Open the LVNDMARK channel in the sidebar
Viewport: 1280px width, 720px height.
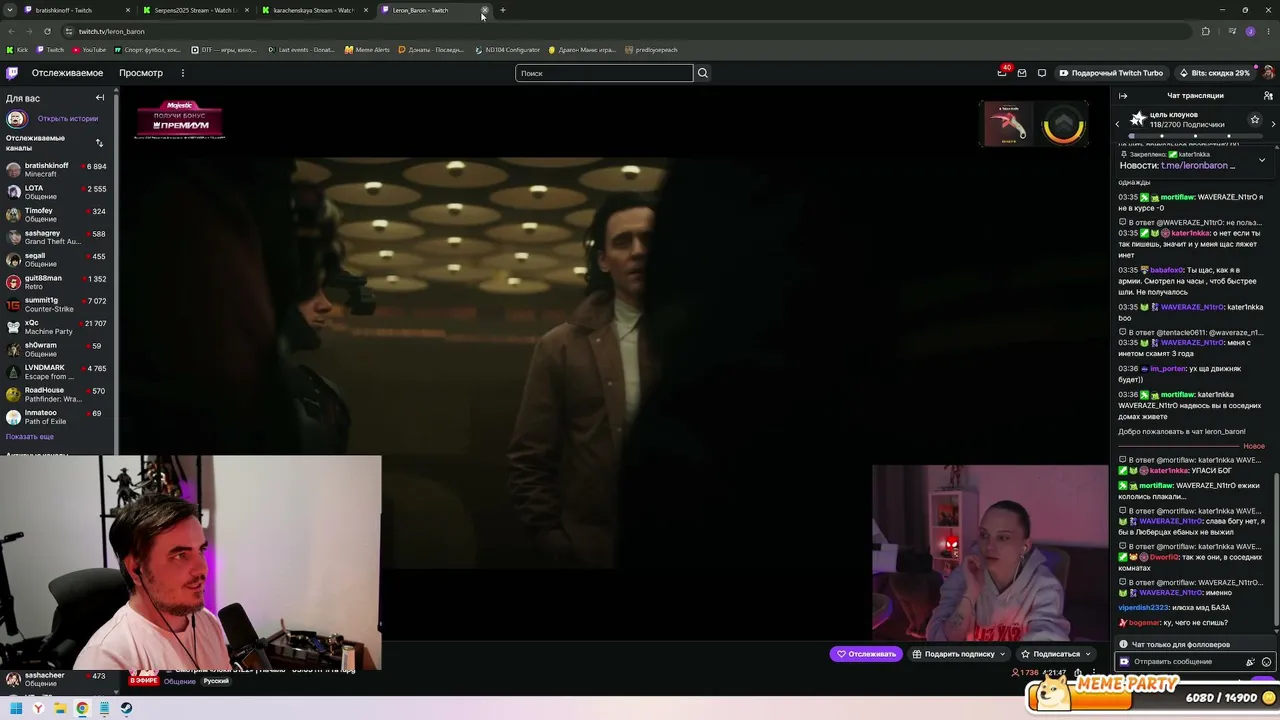click(58, 372)
